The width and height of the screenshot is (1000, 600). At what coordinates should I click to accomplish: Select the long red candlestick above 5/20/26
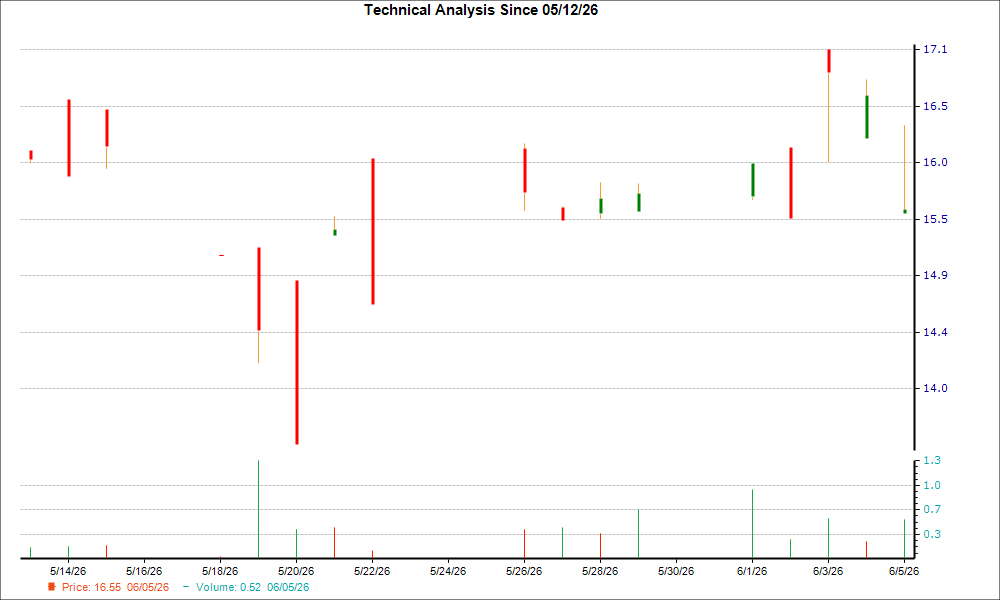[297, 362]
